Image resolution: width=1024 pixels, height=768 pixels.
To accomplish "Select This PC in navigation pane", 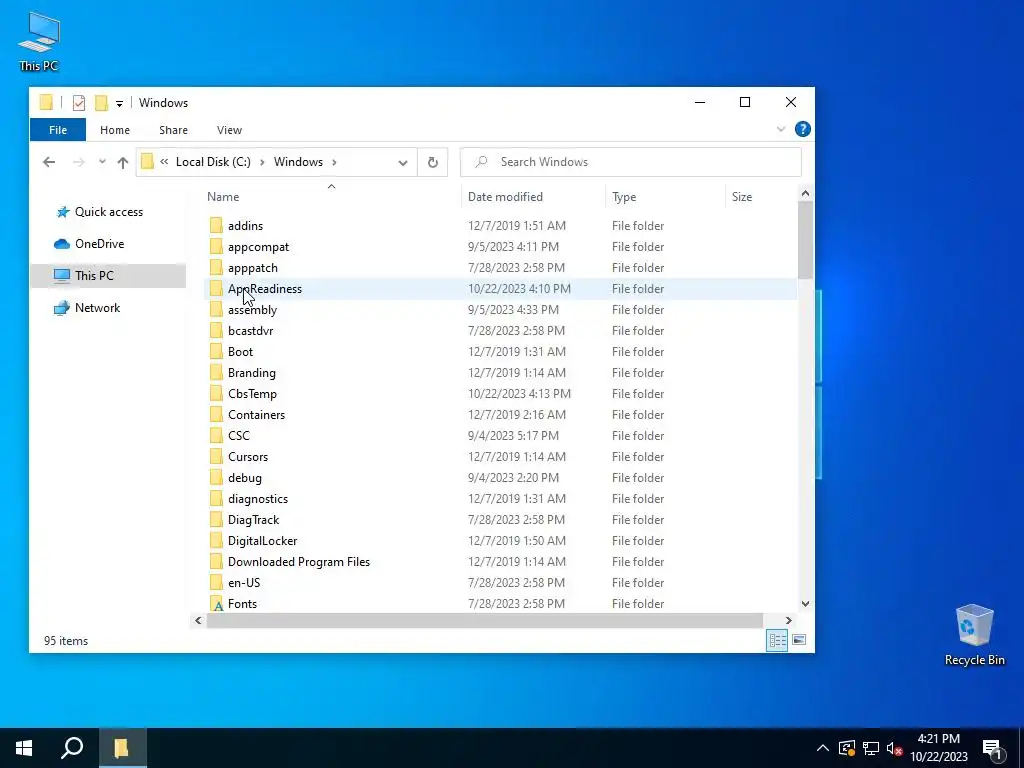I will click(x=108, y=276).
